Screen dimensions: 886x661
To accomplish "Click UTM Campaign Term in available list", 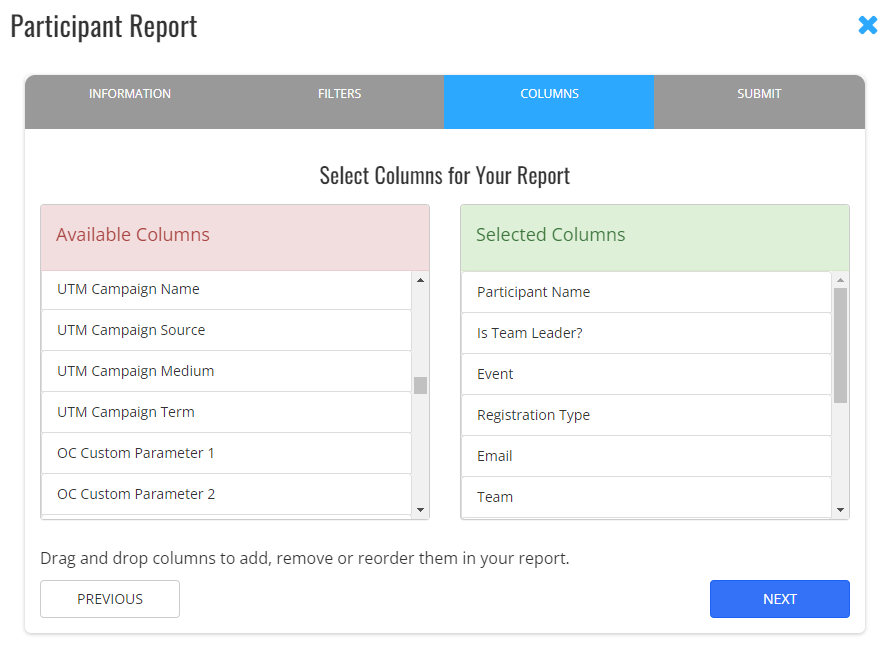I will point(226,412).
